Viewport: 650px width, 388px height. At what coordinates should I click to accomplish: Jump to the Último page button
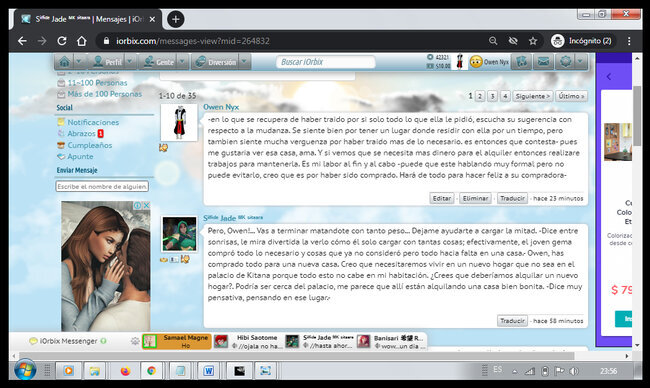point(571,96)
